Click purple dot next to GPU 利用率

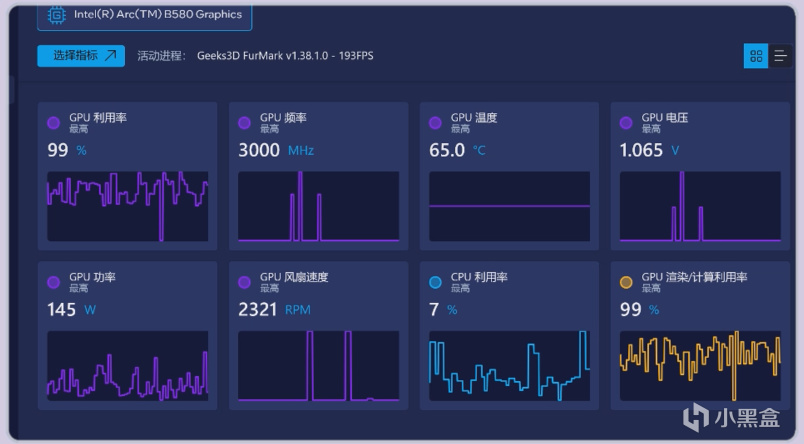pos(53,123)
